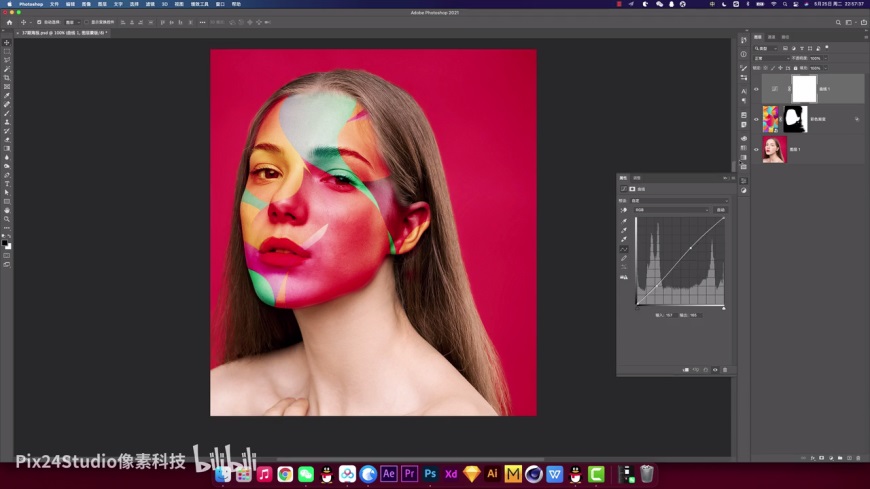This screenshot has height=489, width=870.
Task: Click the clip to layer icon in Properties
Action: 686,370
